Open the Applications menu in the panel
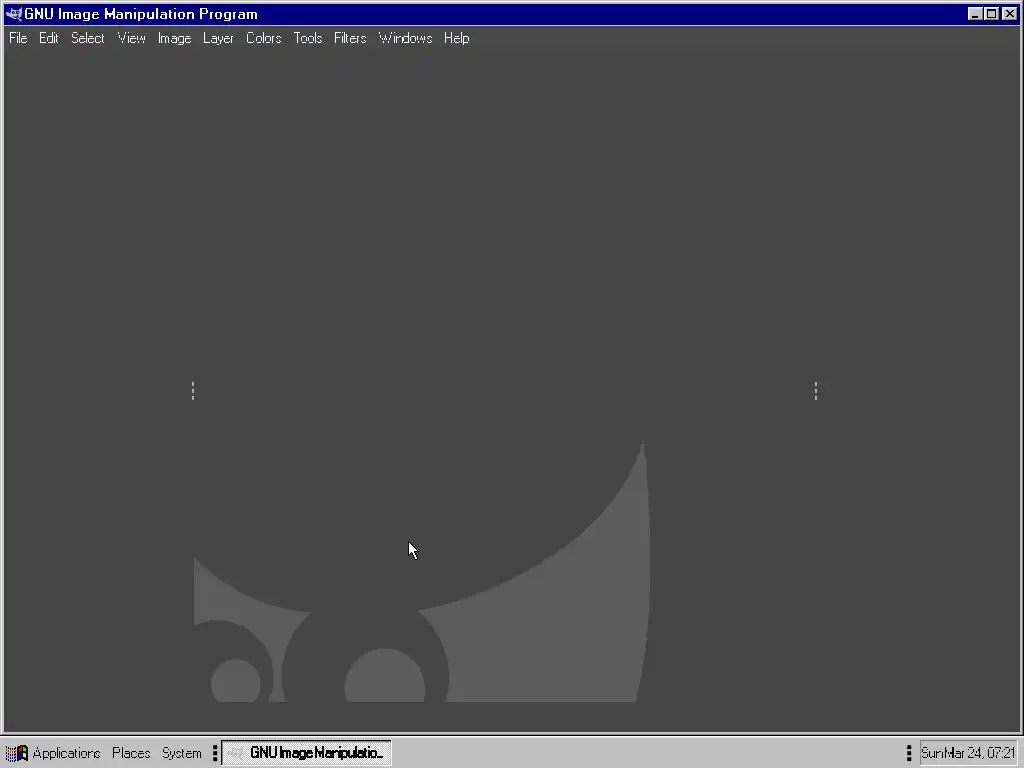1024x768 pixels. (x=66, y=753)
